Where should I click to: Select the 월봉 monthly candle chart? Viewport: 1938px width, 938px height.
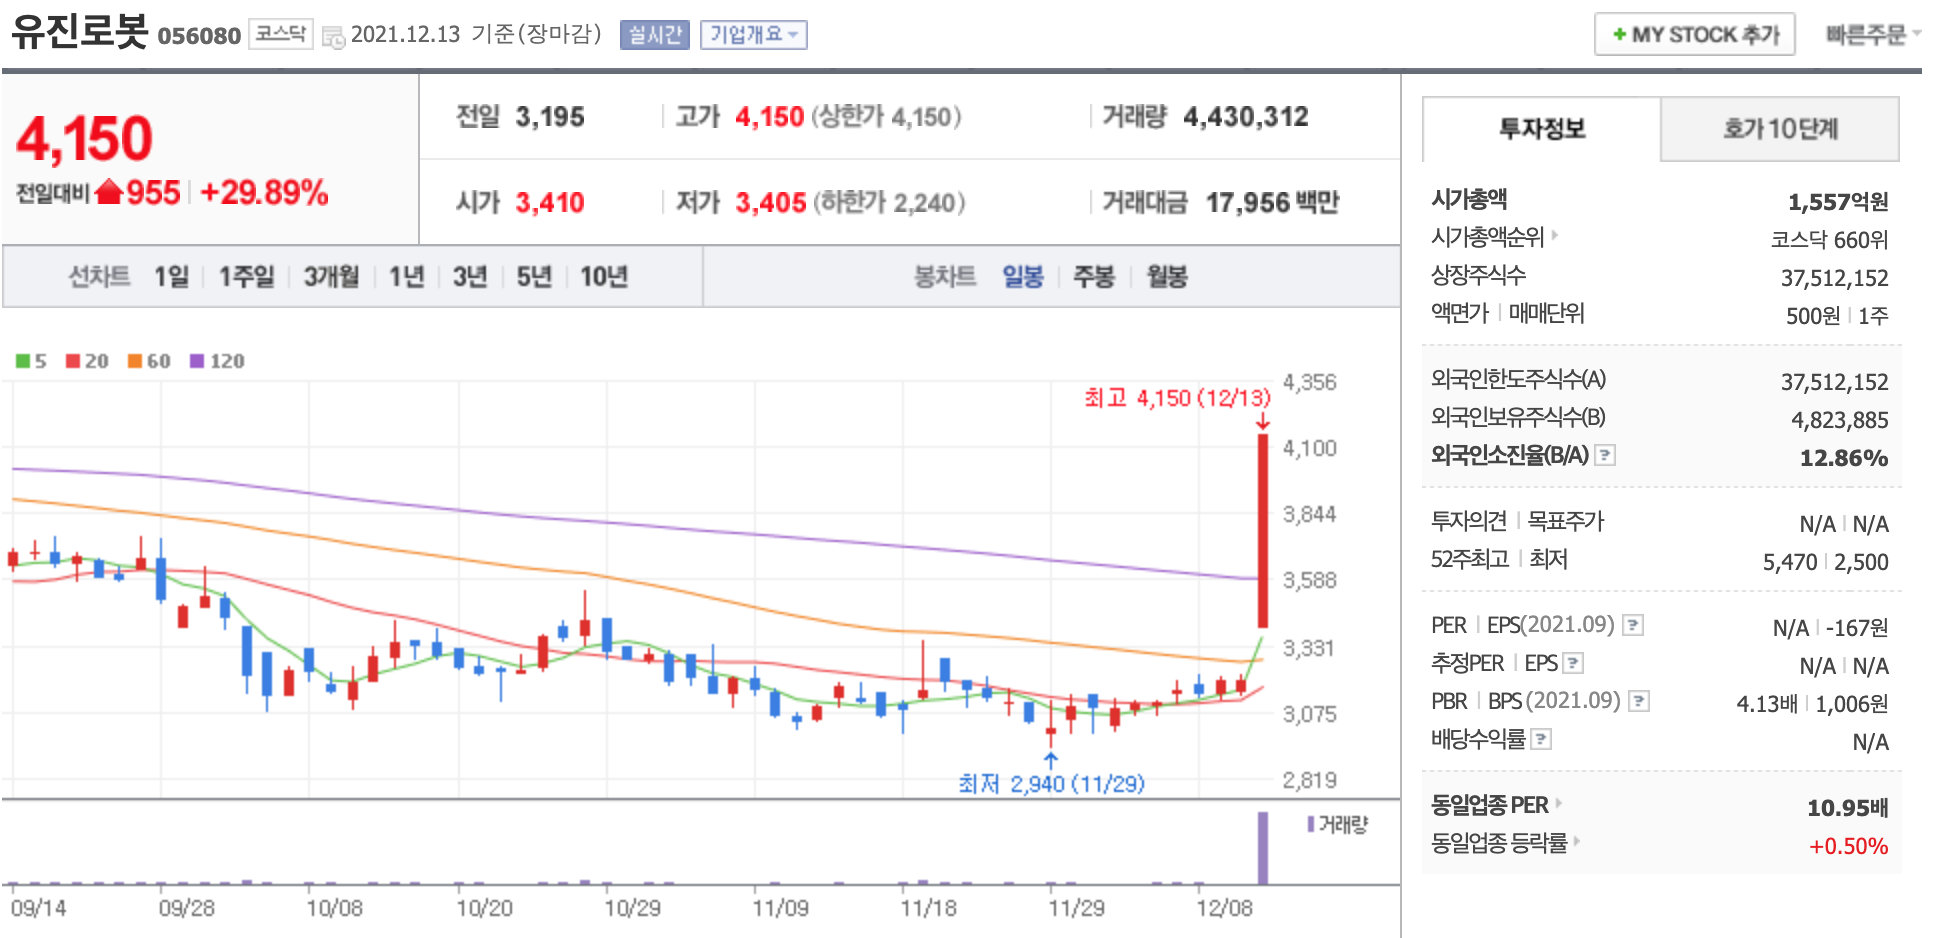1167,277
